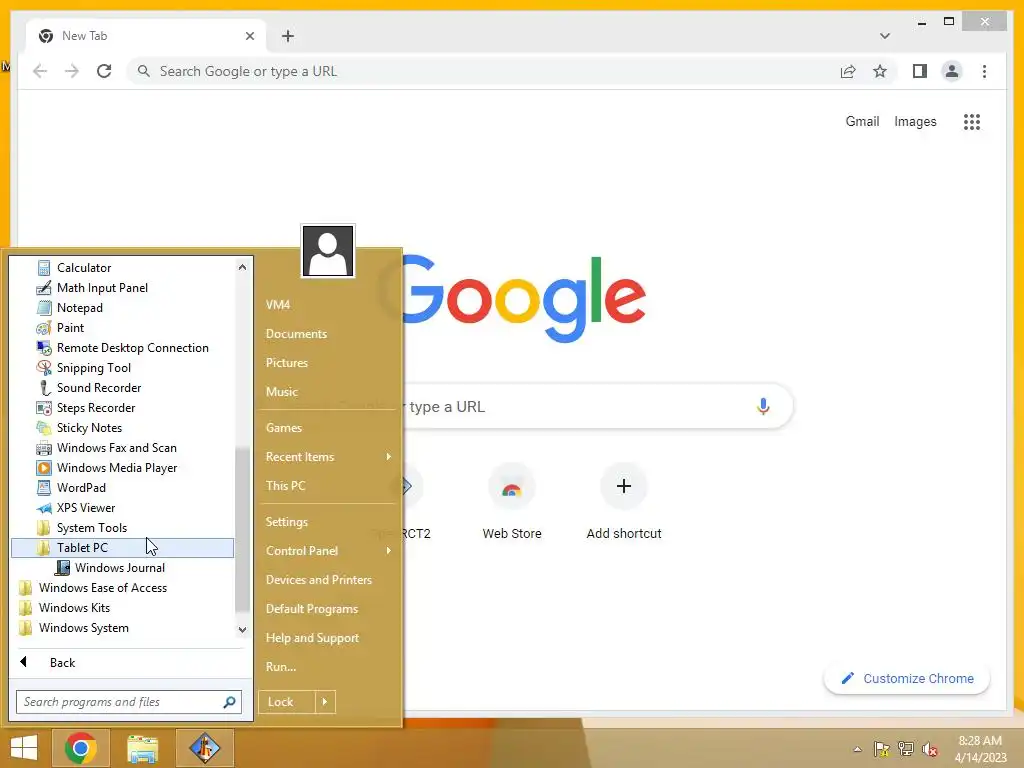Image resolution: width=1024 pixels, height=768 pixels.
Task: Click the Chrome icon on the taskbar
Action: pos(80,748)
